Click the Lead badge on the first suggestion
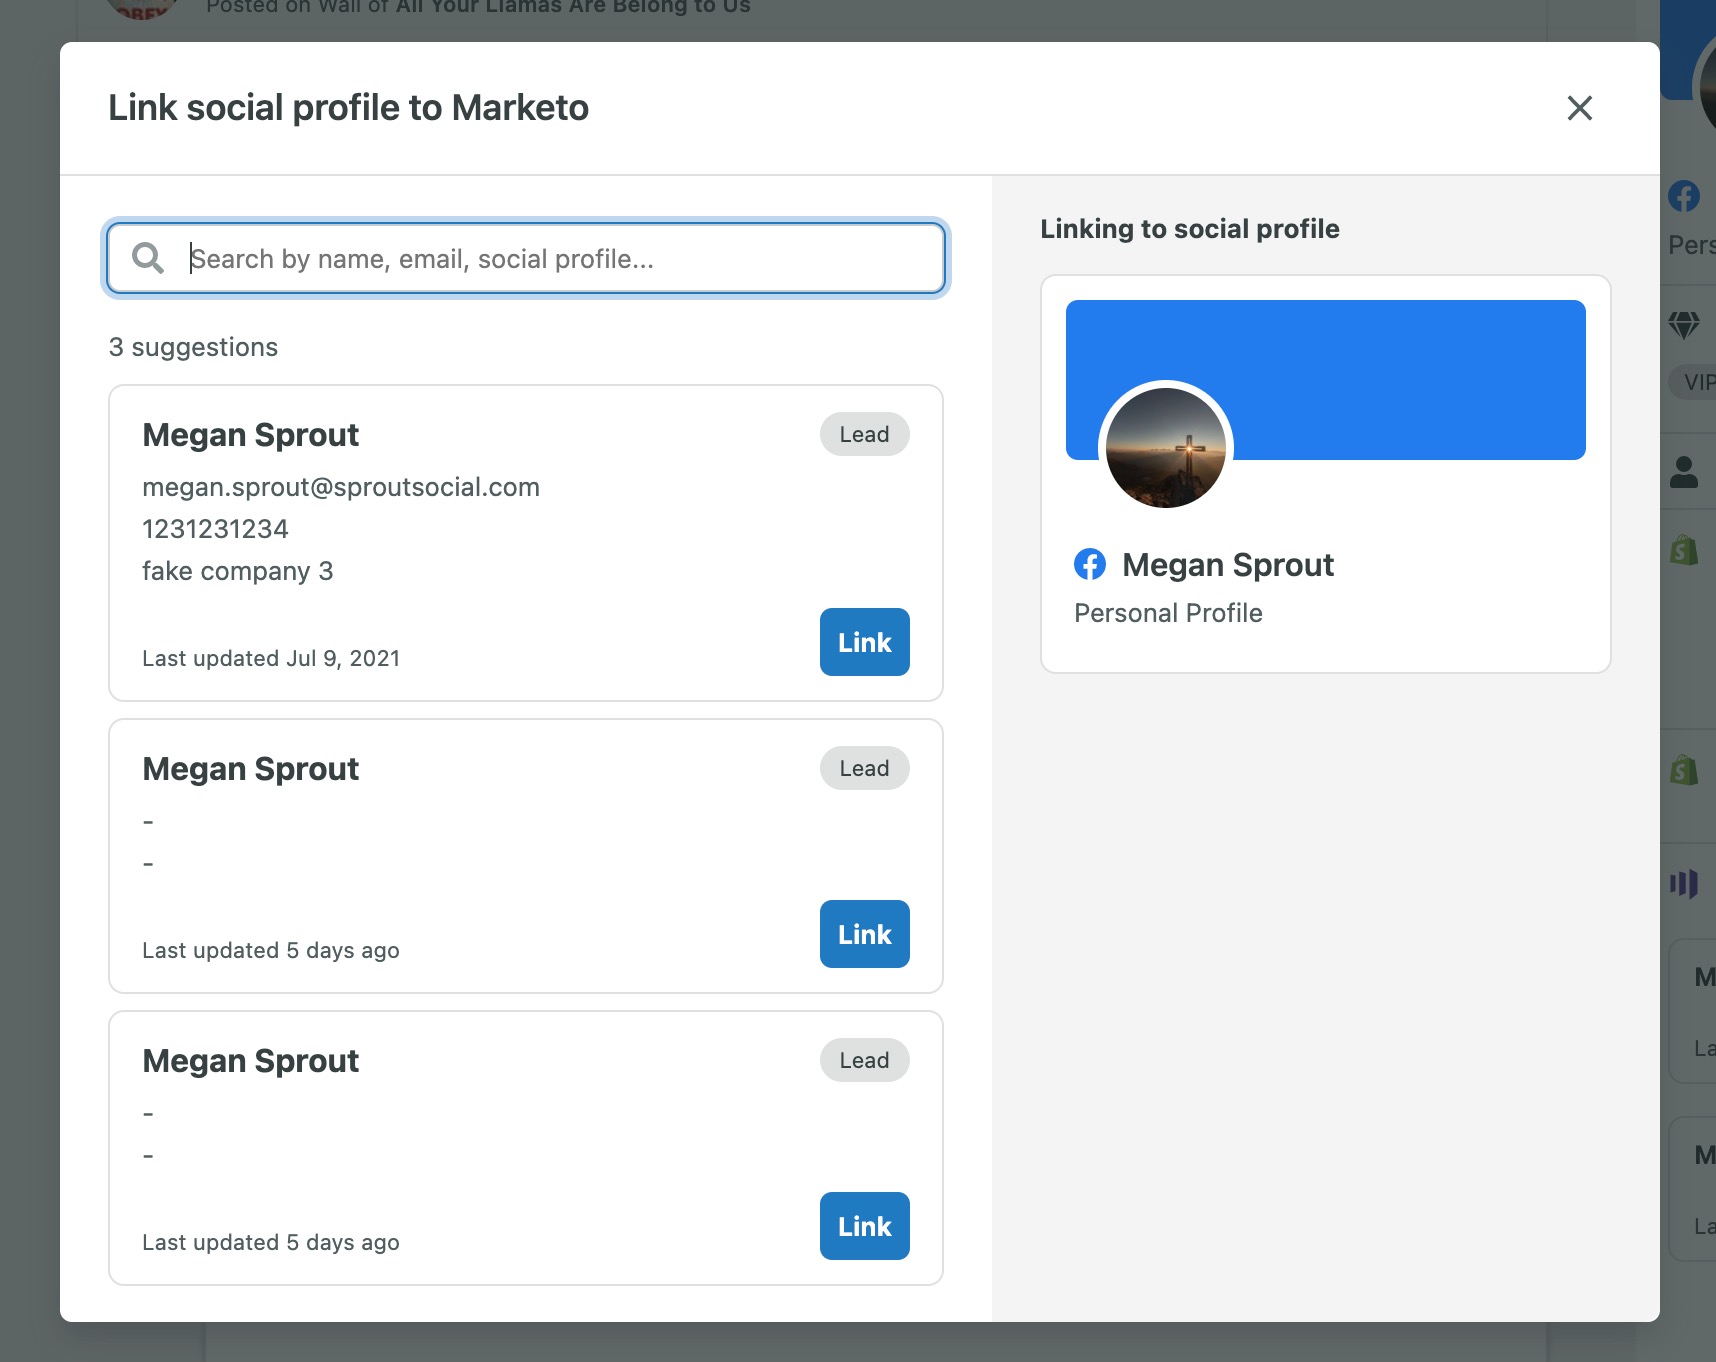The image size is (1716, 1362). 863,434
